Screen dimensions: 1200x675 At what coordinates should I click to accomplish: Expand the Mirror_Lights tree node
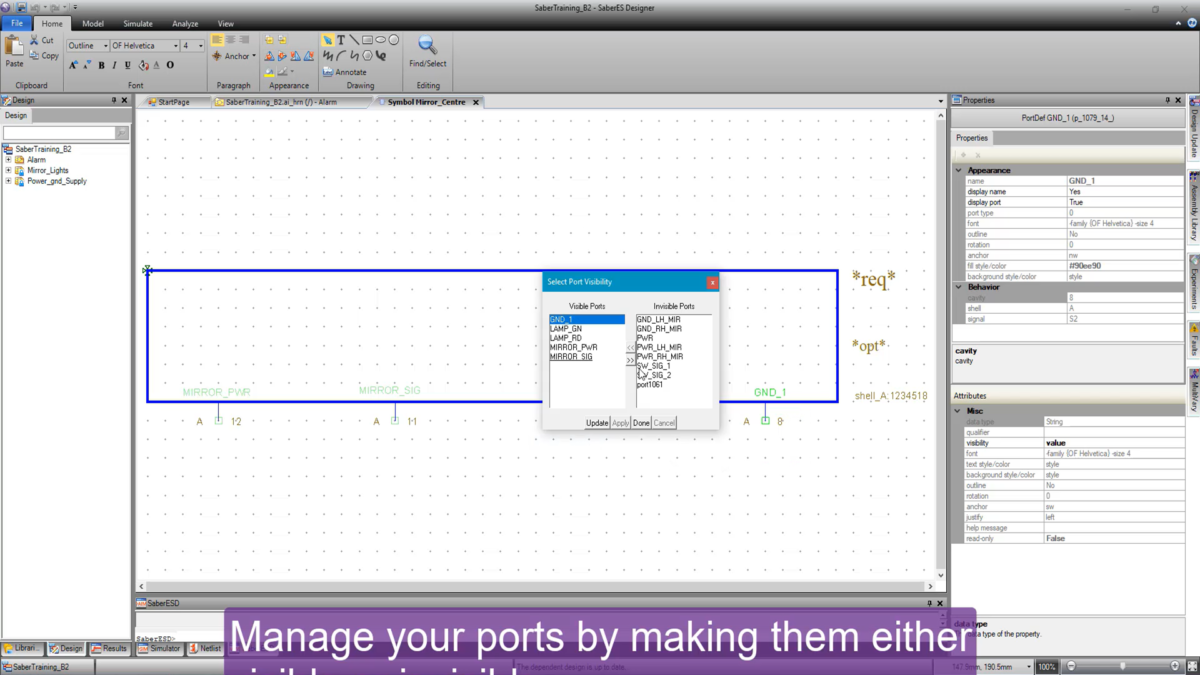9,171
